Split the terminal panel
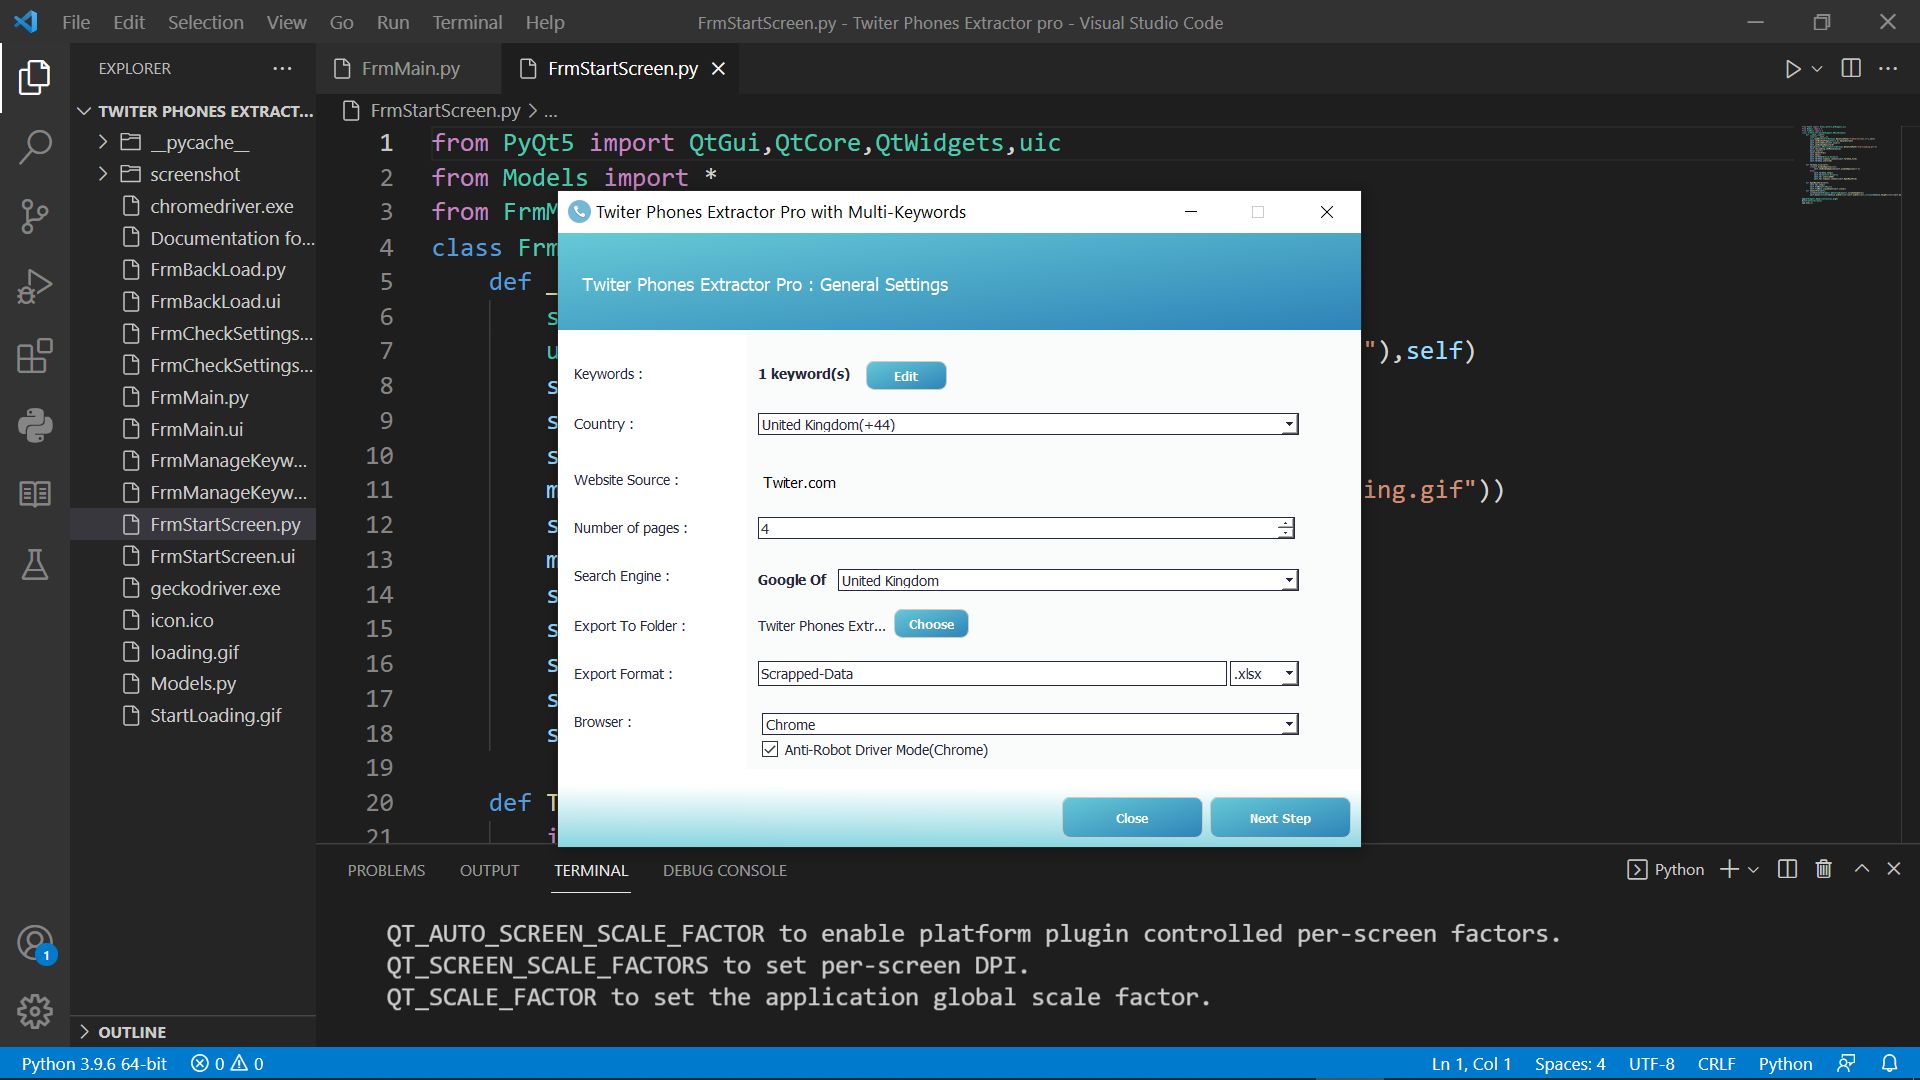1920x1080 pixels. 1787,869
